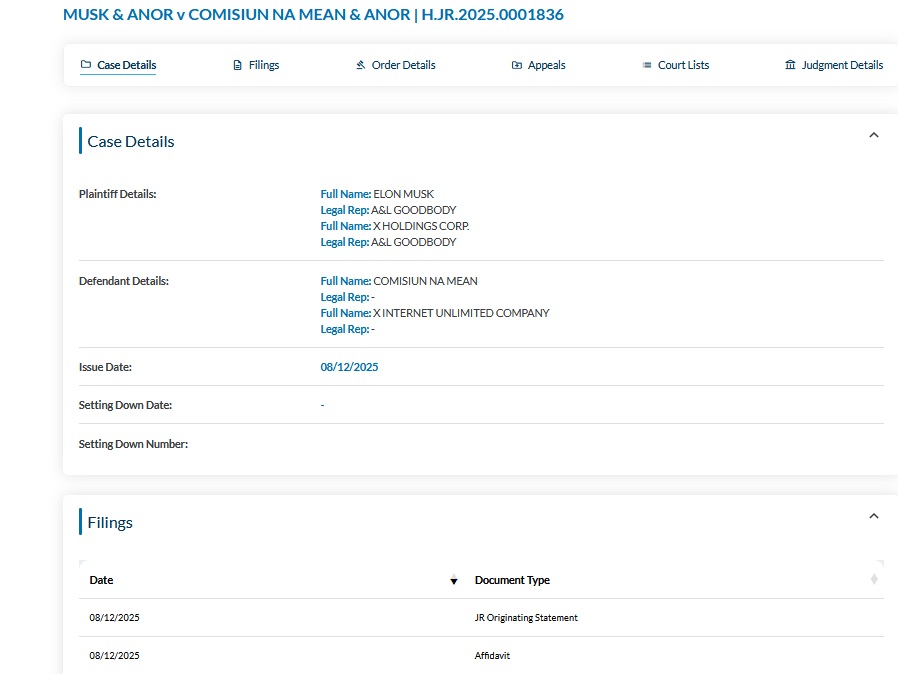Click the Date column header
This screenshot has width=898, height=674.
(x=101, y=580)
